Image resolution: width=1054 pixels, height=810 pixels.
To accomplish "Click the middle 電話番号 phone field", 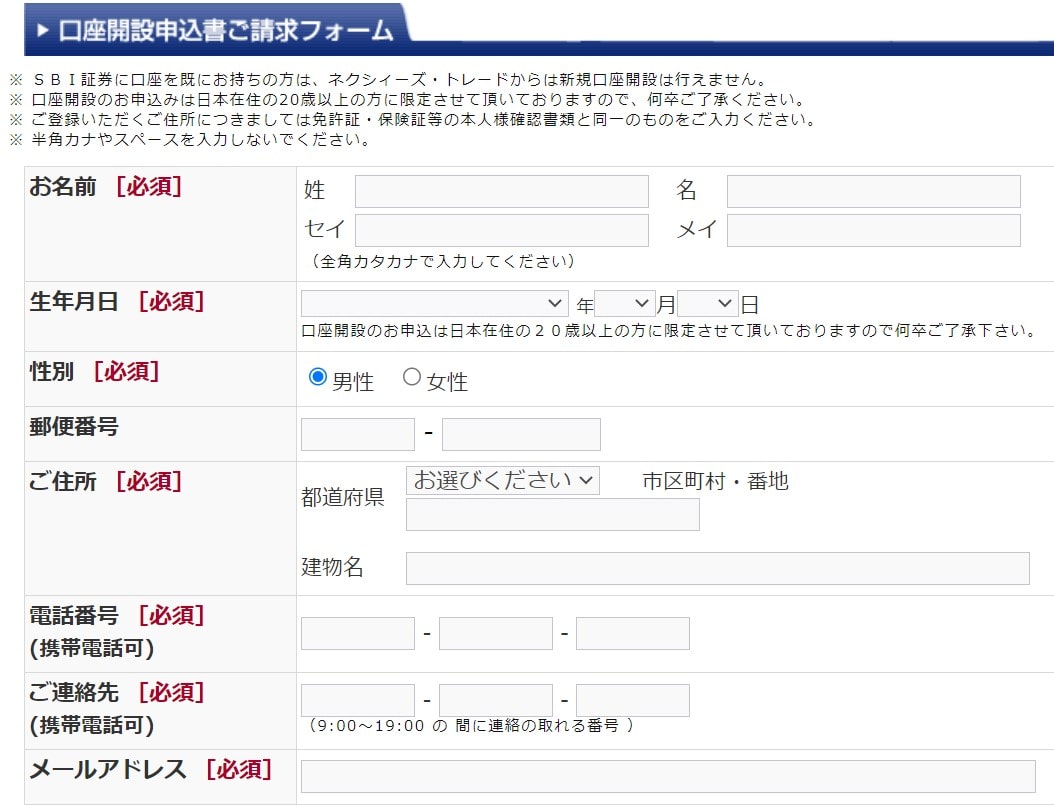I will pos(494,632).
